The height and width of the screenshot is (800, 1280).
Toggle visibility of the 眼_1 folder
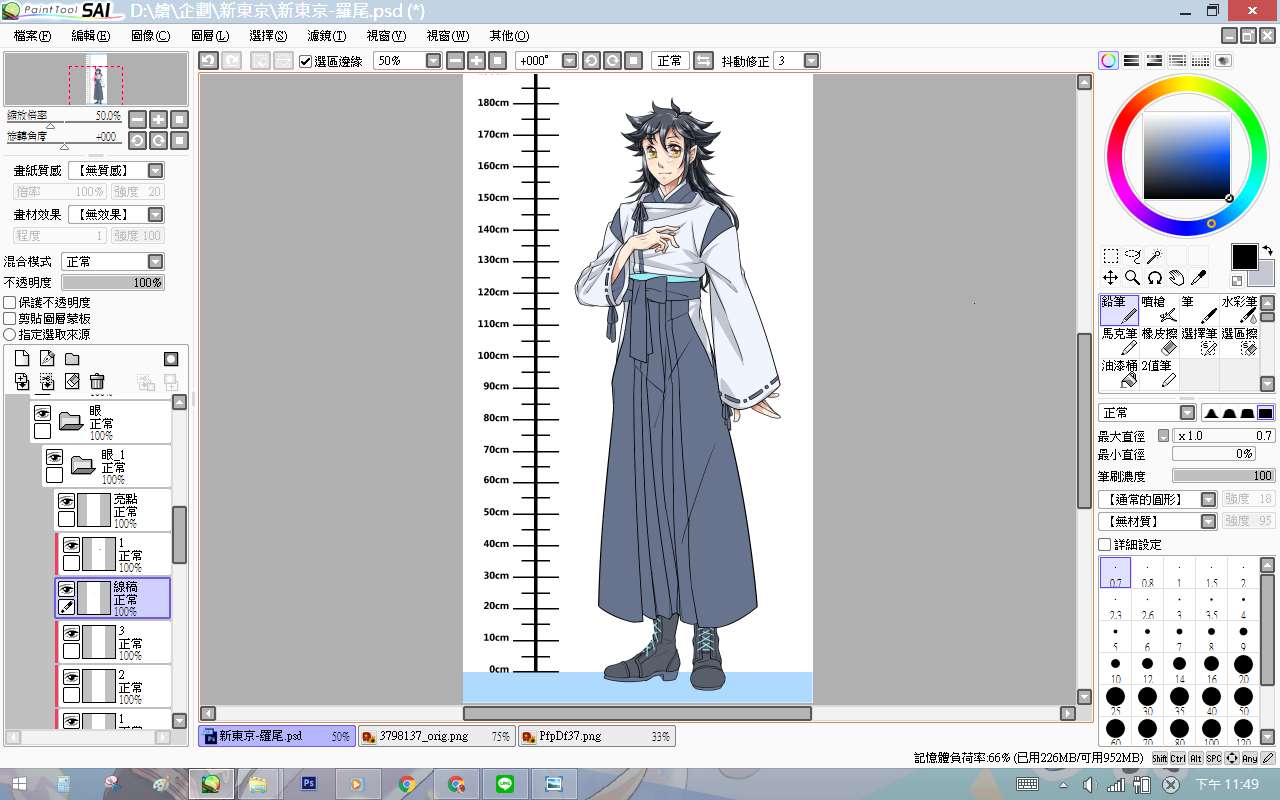(x=54, y=457)
